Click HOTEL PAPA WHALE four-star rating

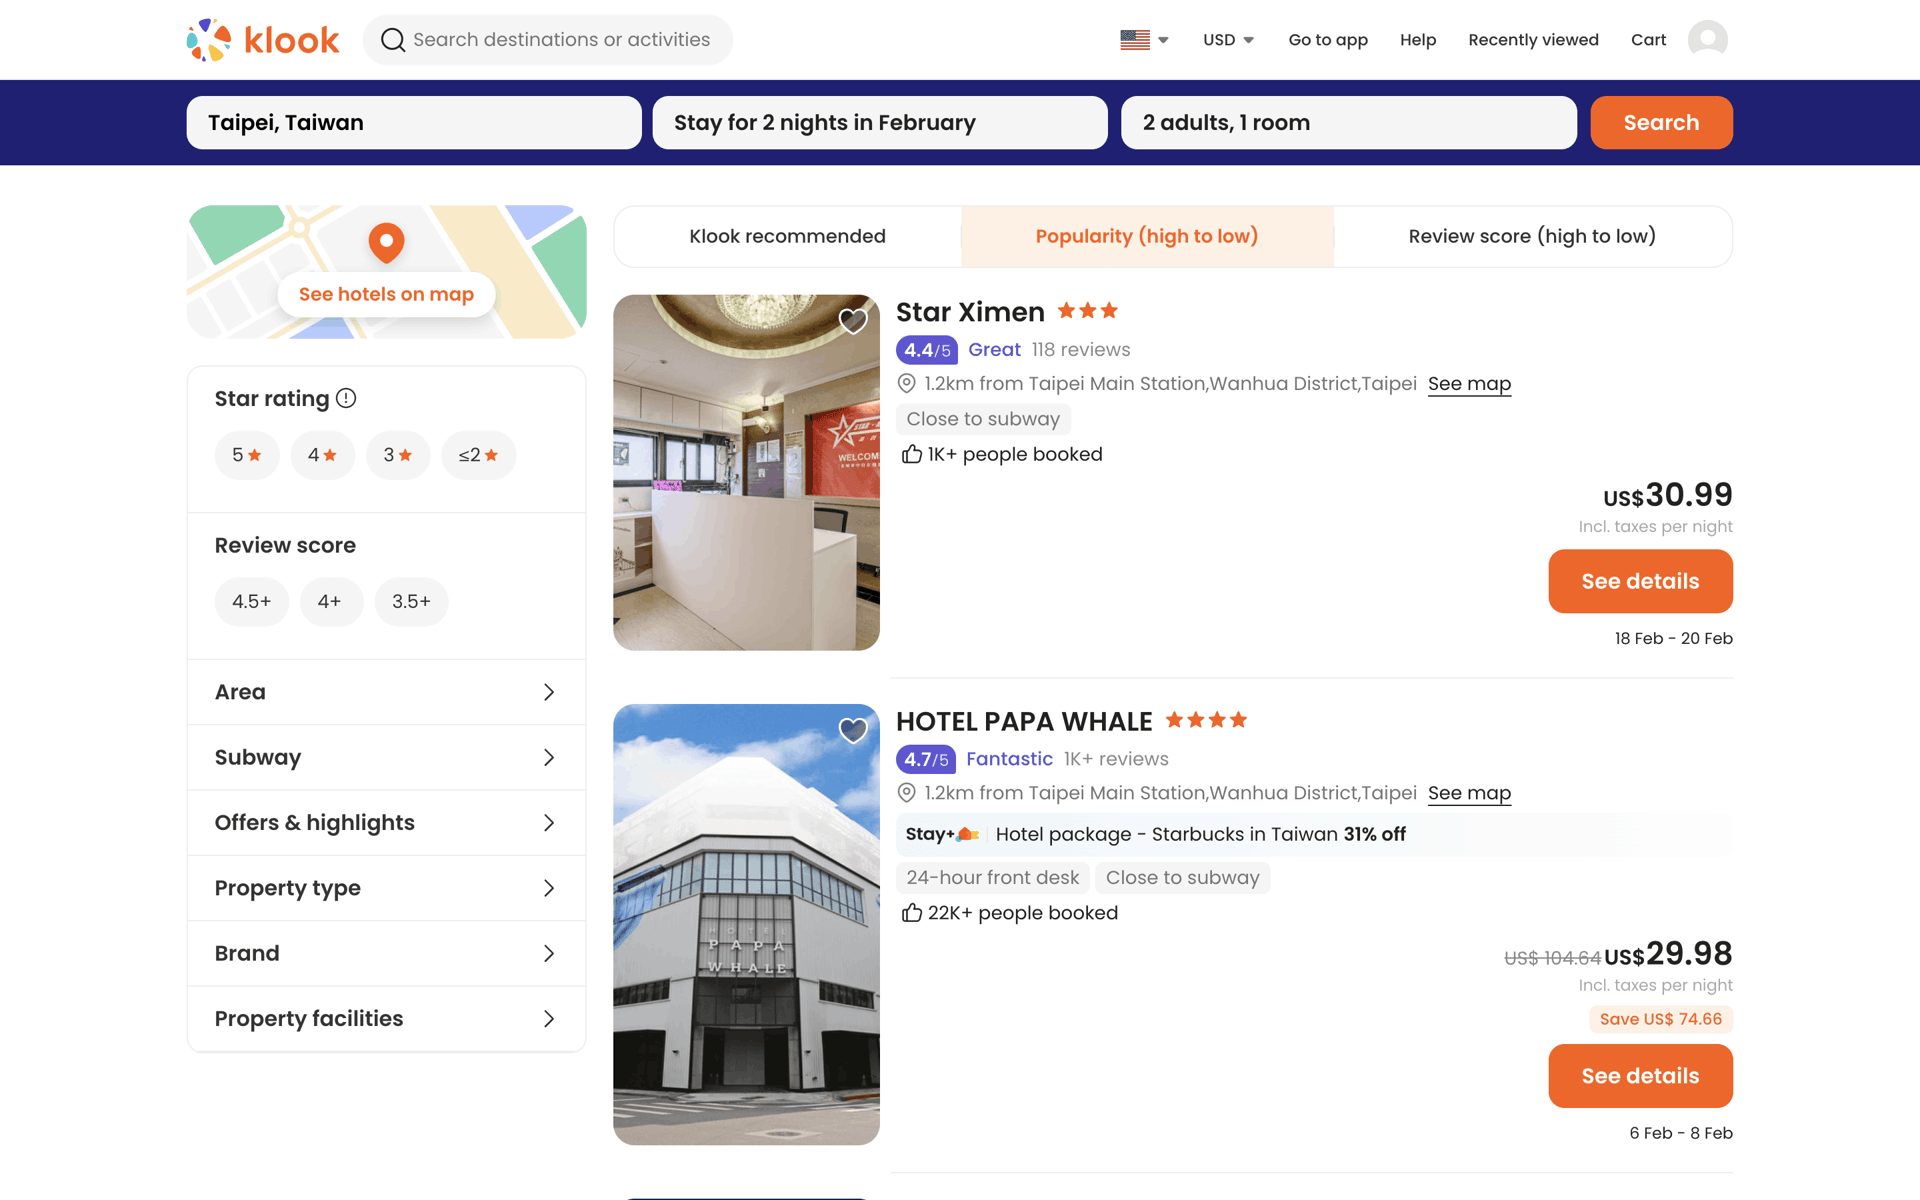click(x=1206, y=720)
